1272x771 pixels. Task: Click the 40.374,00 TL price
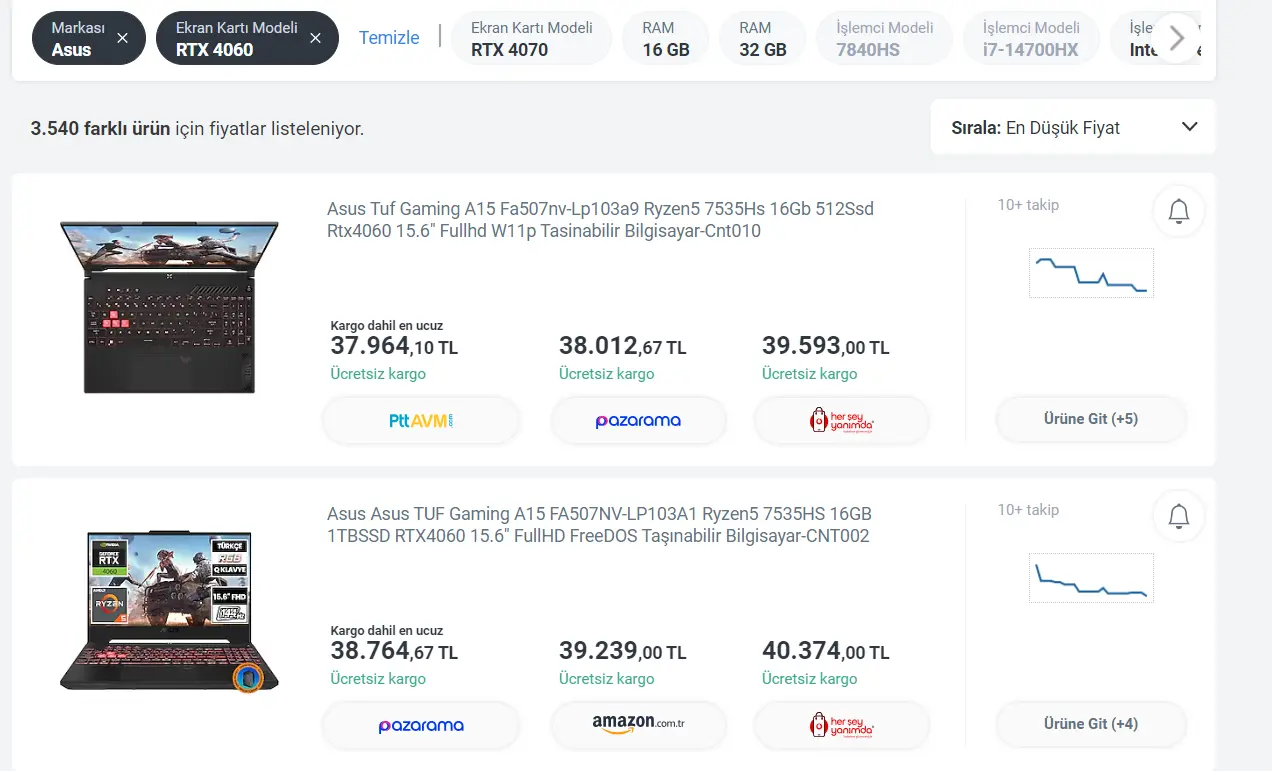click(x=826, y=651)
